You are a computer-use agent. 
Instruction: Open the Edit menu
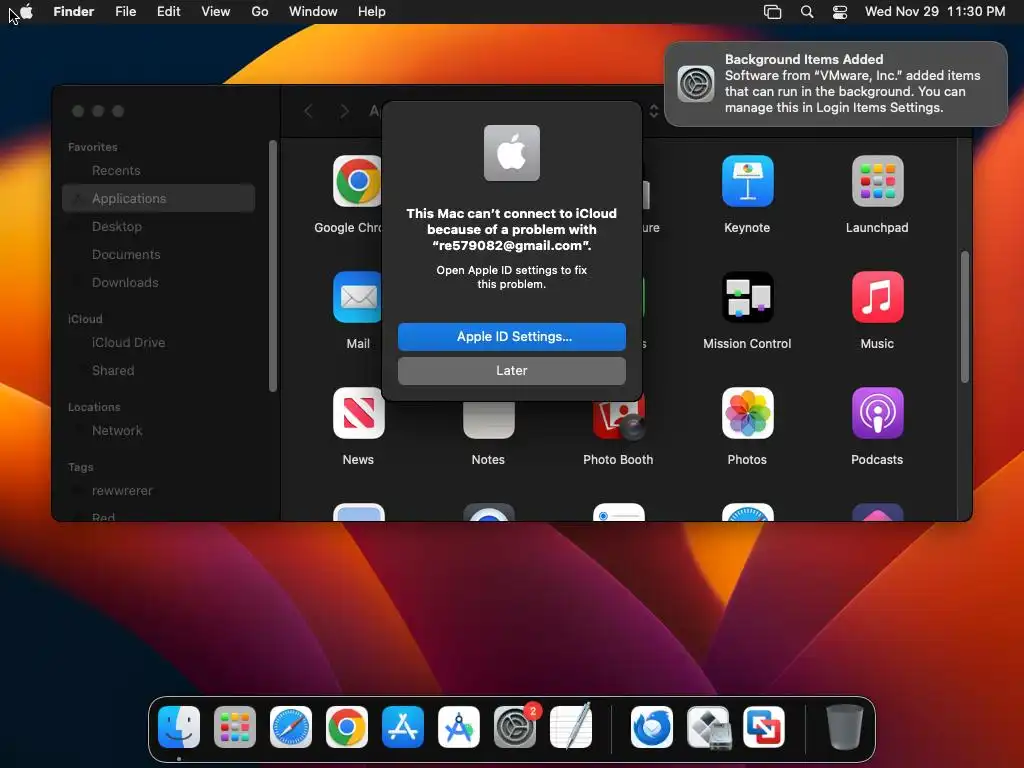click(x=168, y=11)
